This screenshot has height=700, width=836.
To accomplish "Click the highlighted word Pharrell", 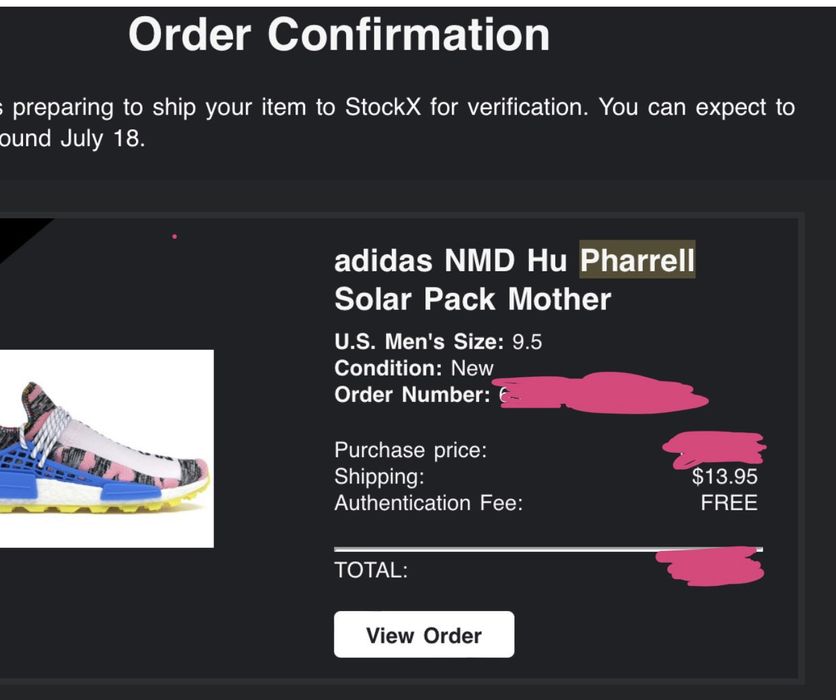I will [x=637, y=261].
